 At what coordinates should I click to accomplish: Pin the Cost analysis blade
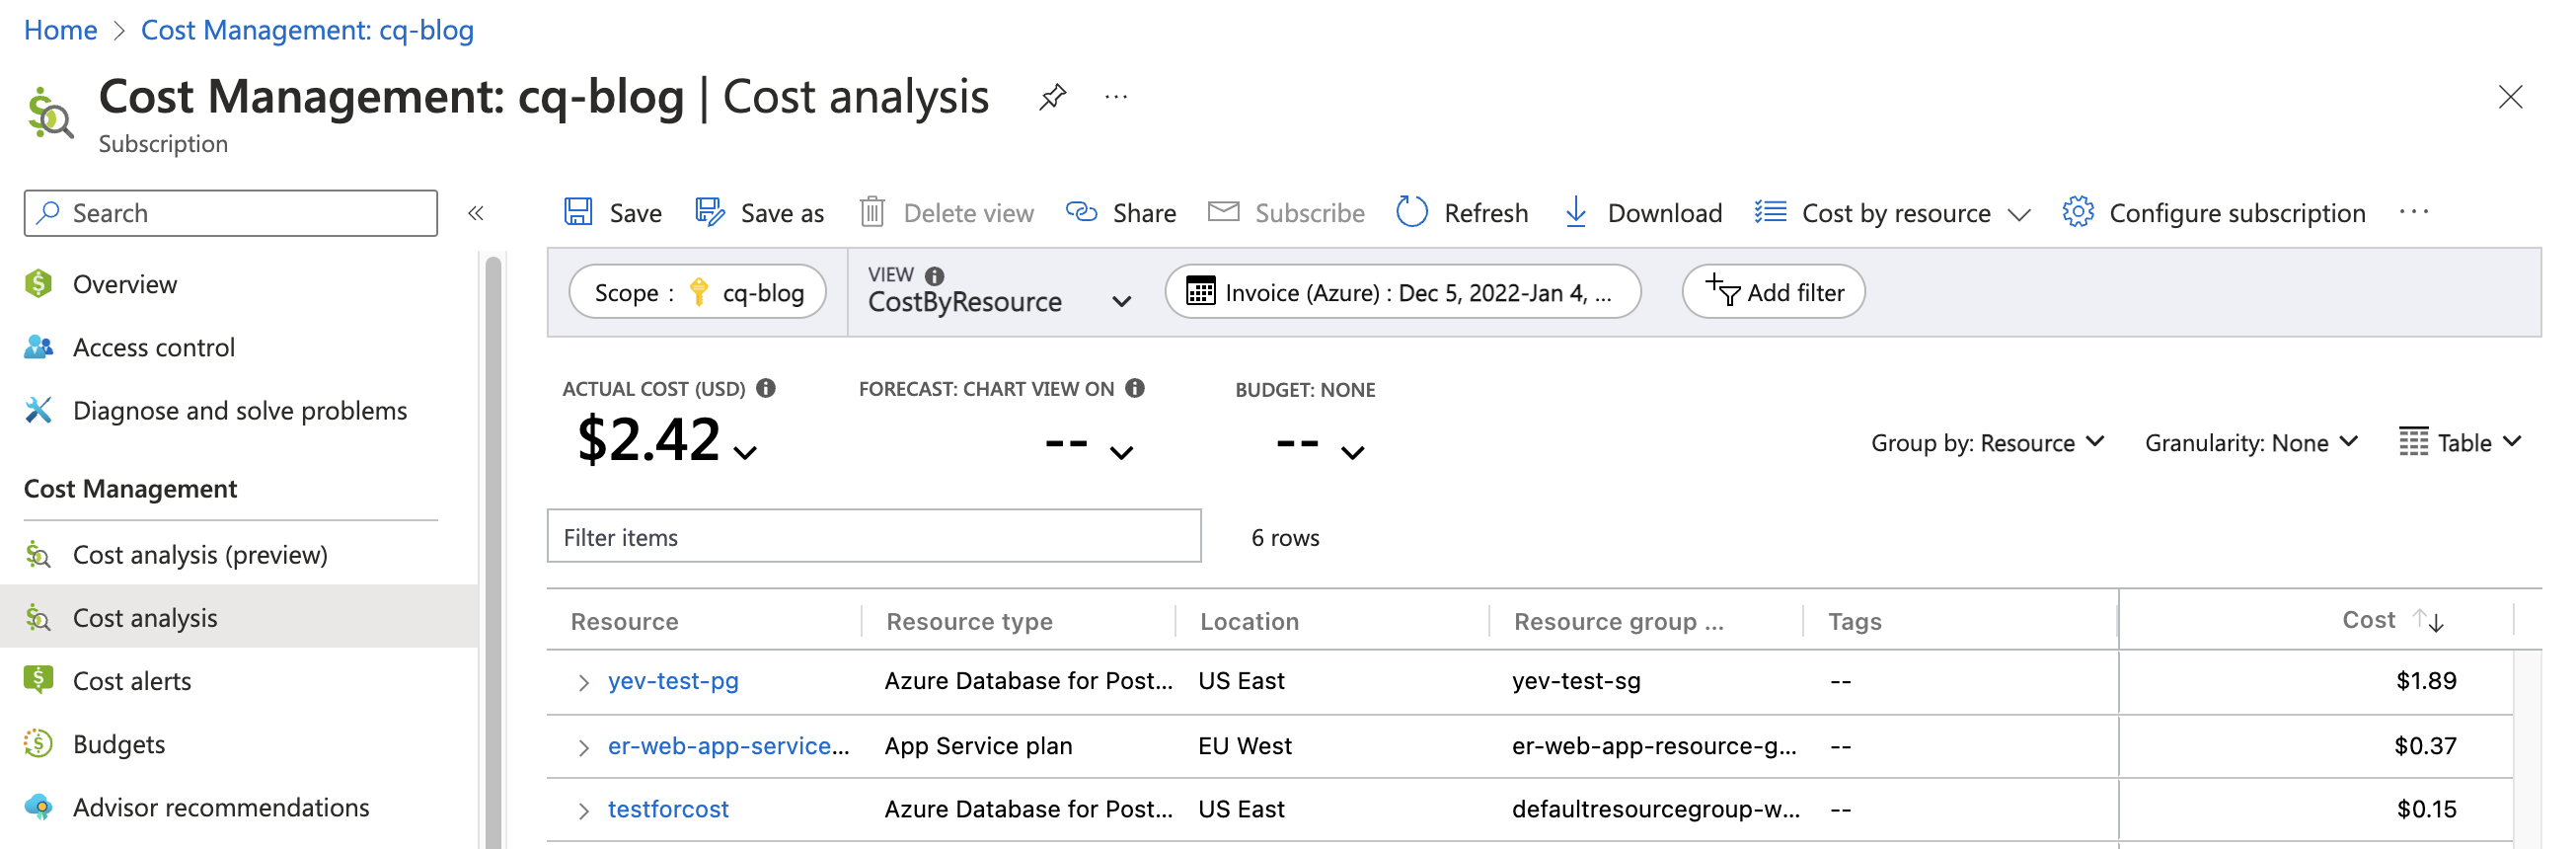click(1052, 97)
